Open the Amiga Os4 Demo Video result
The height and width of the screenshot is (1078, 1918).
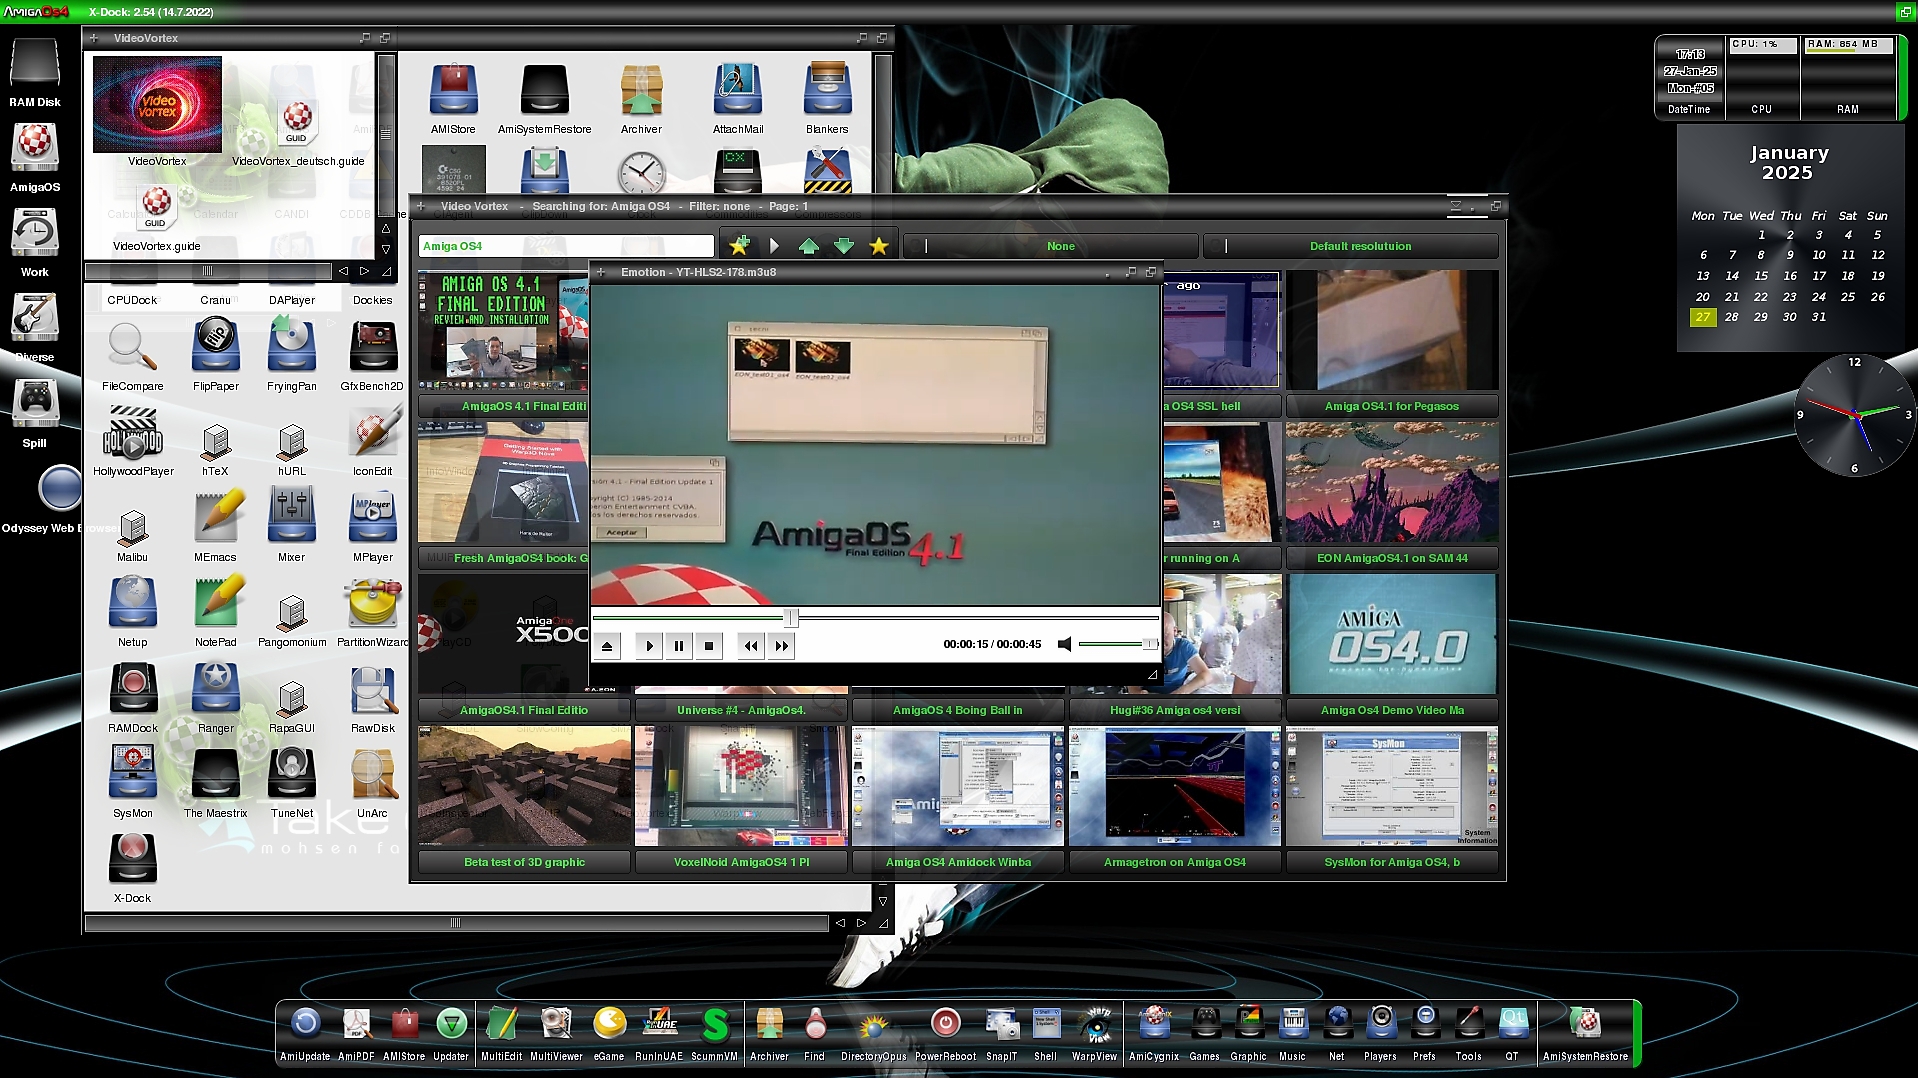pos(1391,710)
